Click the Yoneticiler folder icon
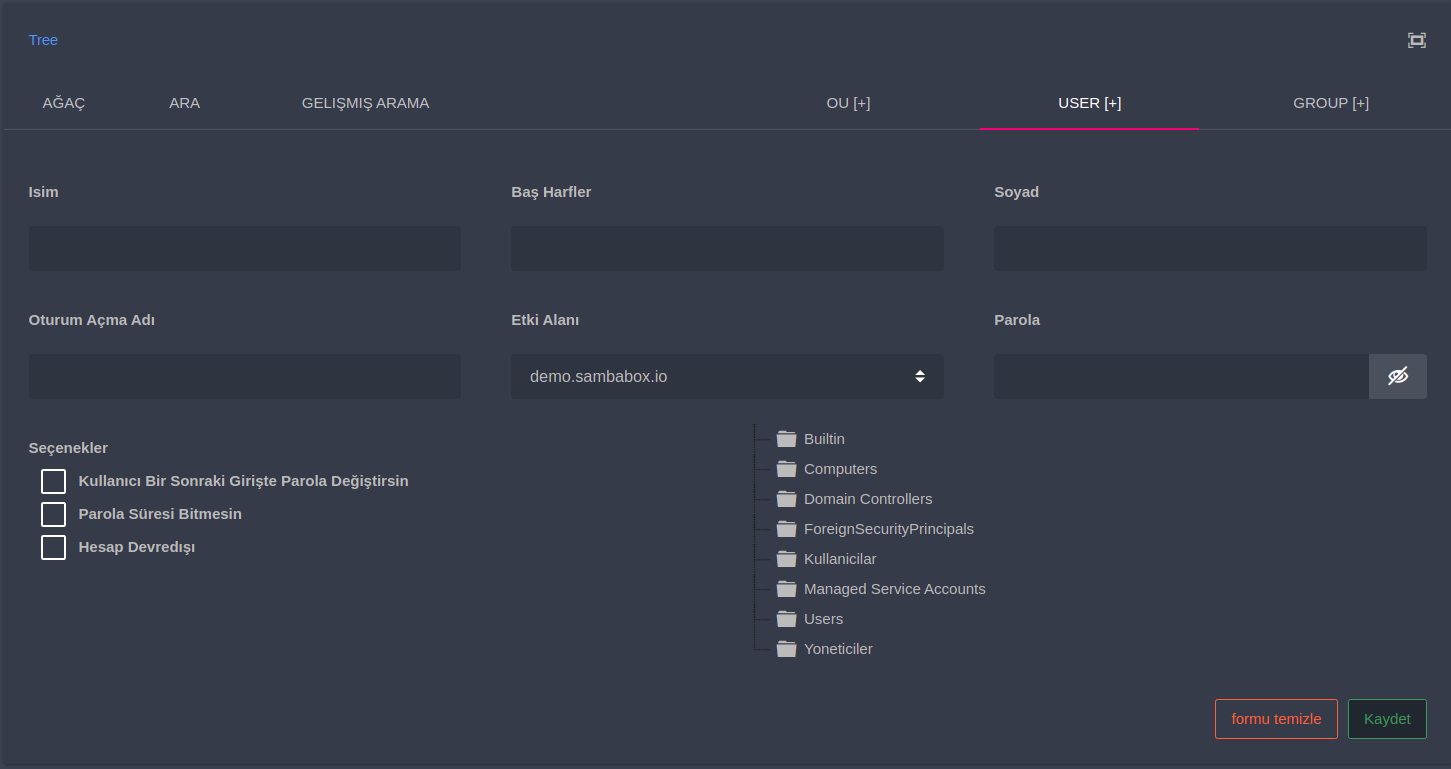Viewport: 1451px width, 769px height. click(786, 649)
